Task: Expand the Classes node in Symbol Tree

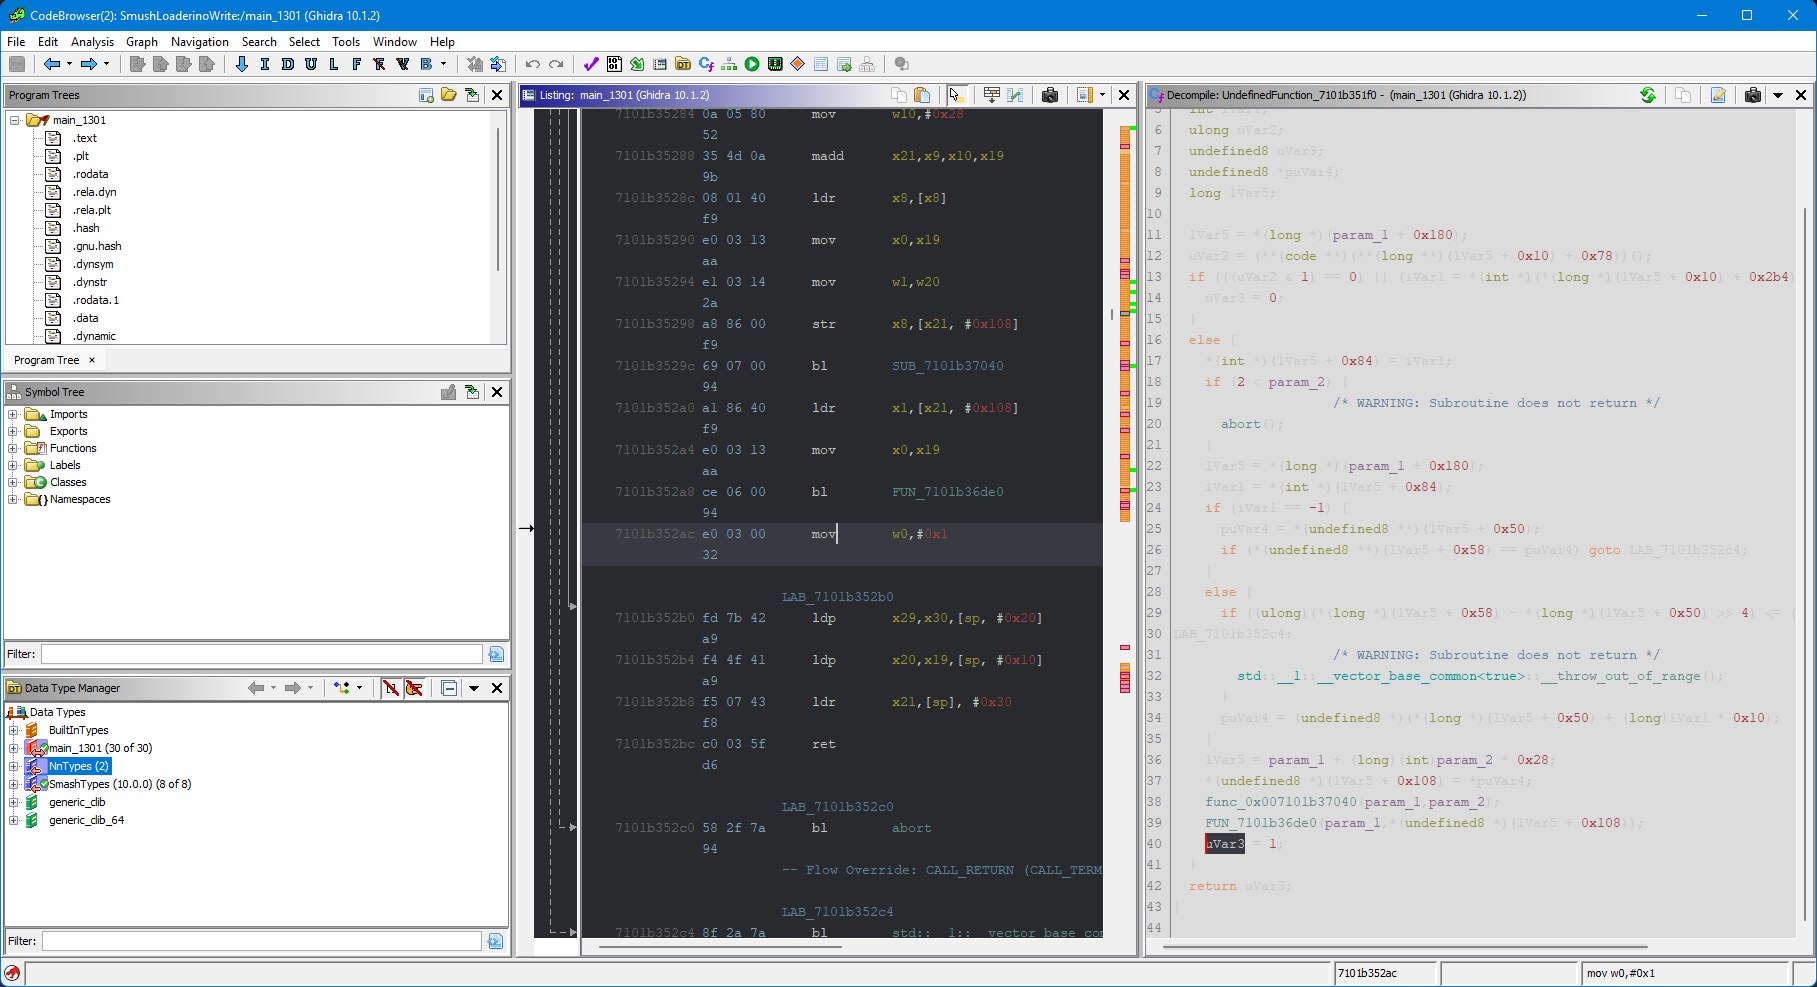Action: coord(13,482)
